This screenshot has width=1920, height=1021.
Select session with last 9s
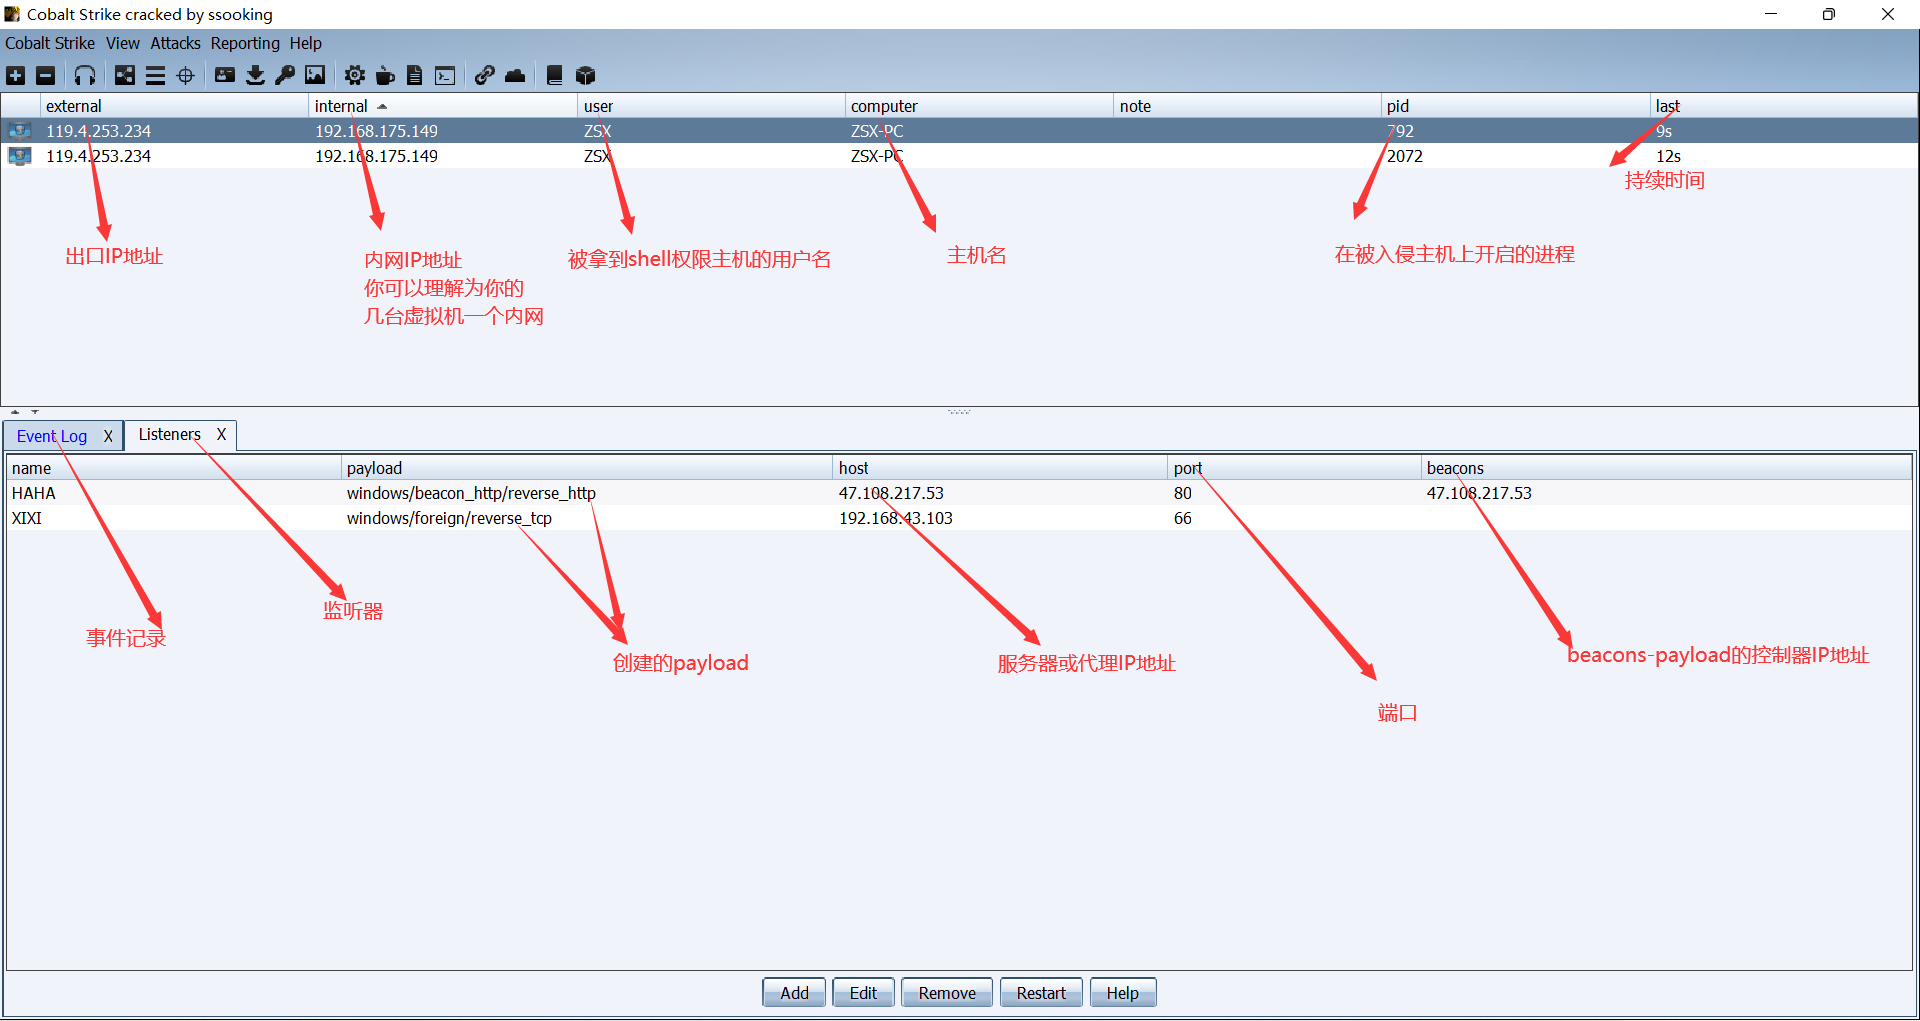tap(960, 131)
